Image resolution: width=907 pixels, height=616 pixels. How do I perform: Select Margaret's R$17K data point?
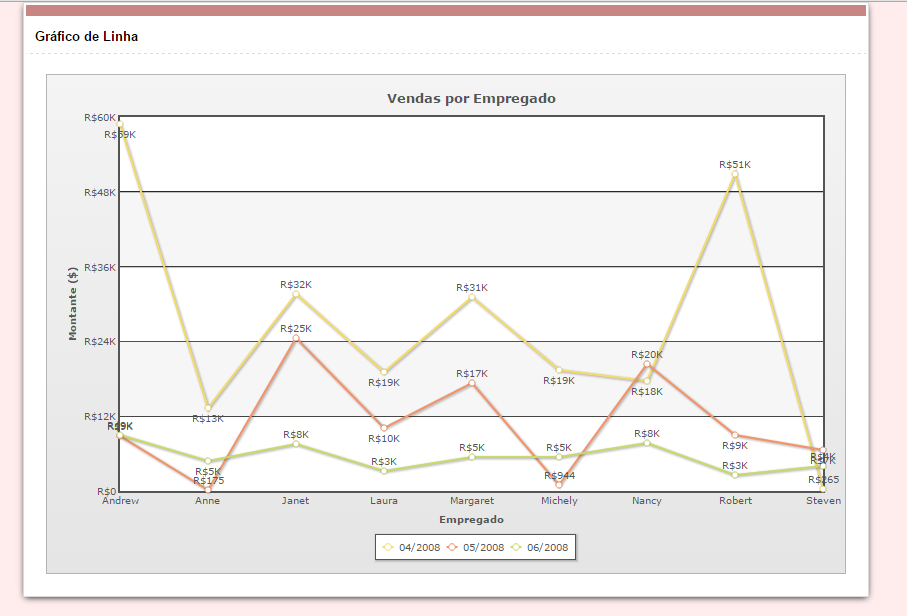click(x=472, y=384)
